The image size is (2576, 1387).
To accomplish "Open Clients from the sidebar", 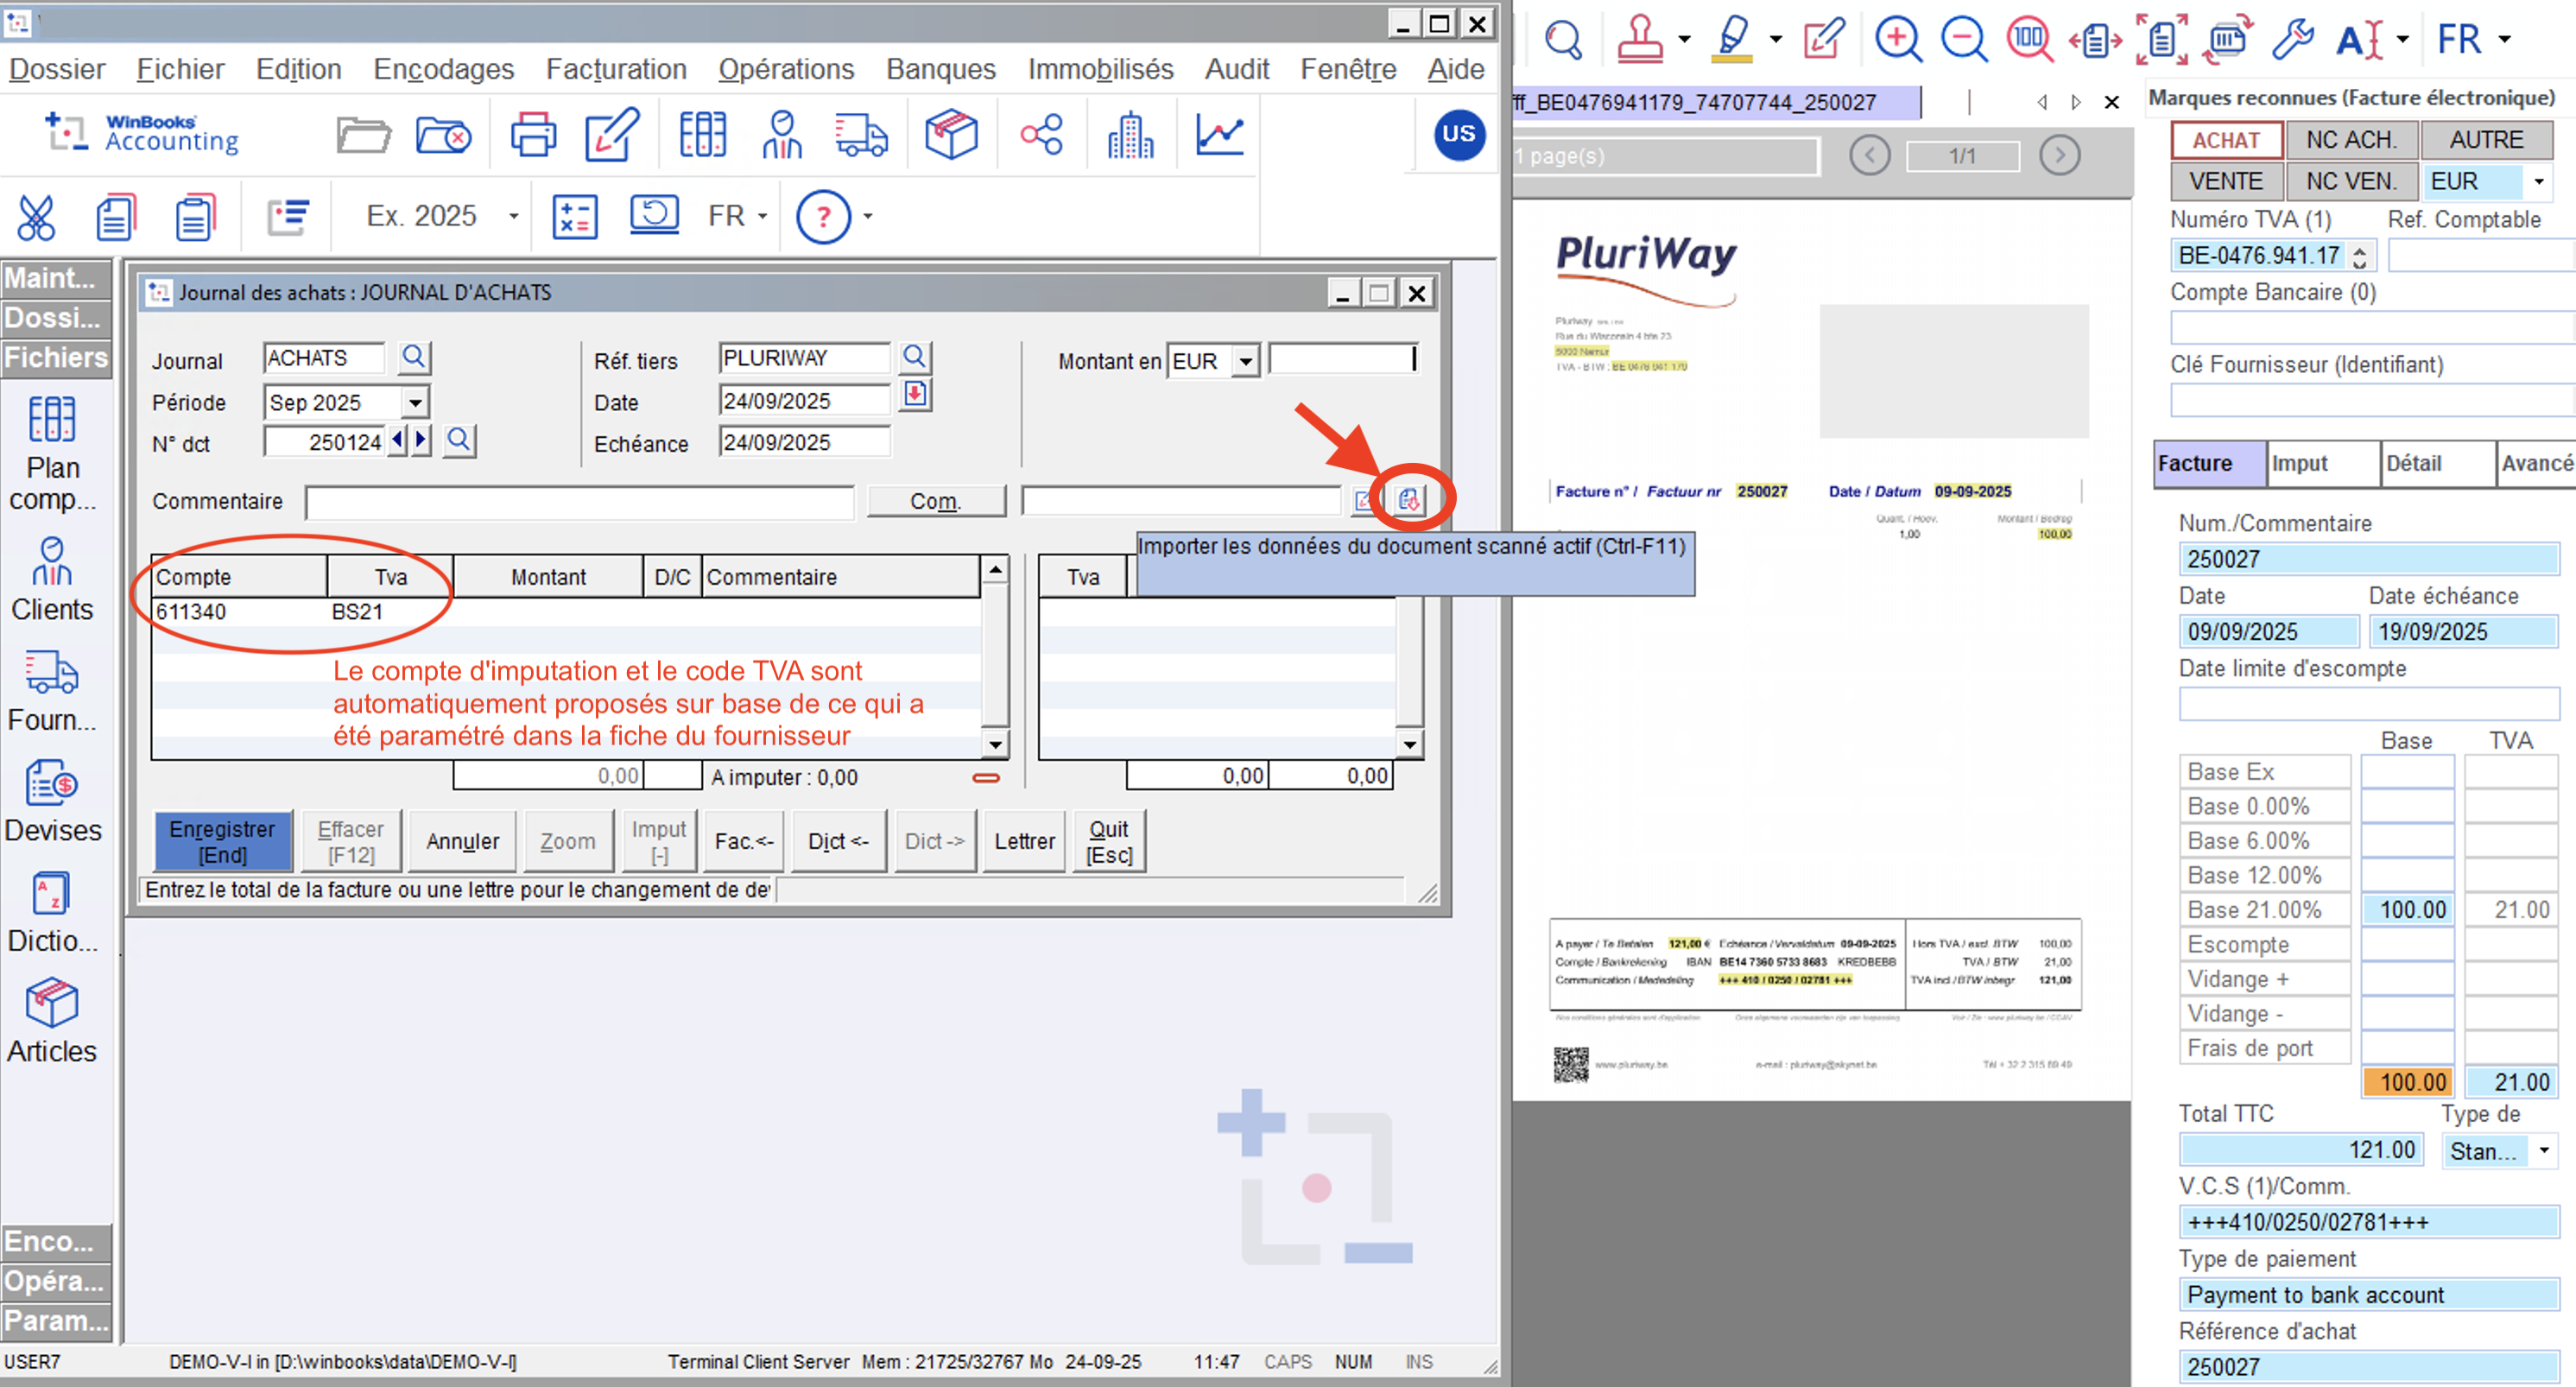I will pyautogui.click(x=52, y=579).
